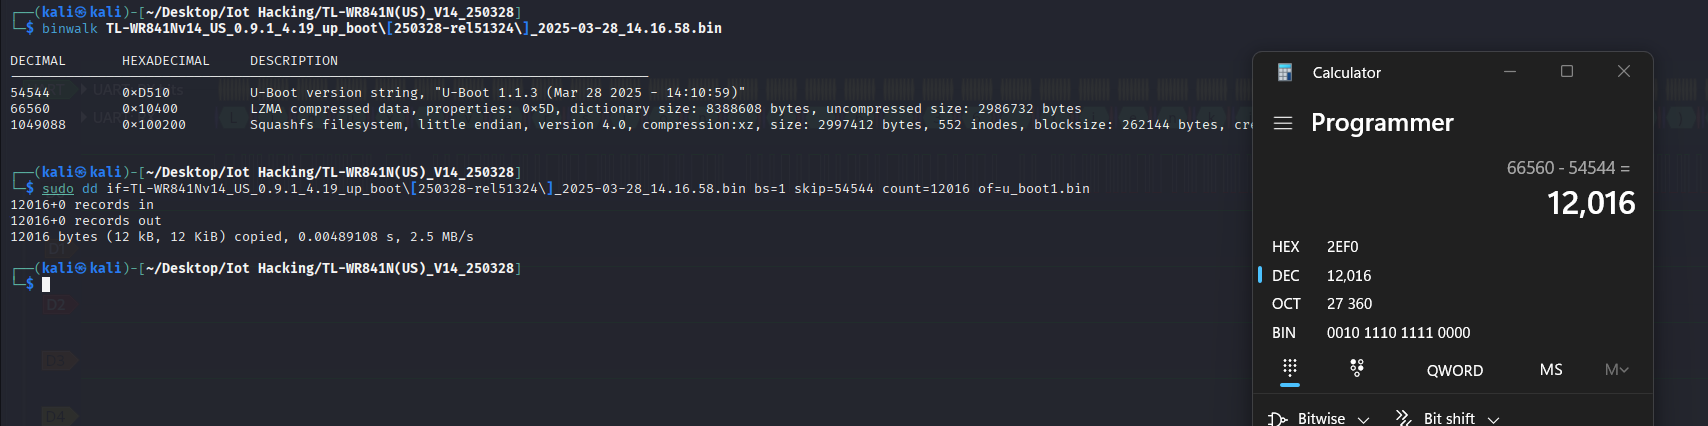Click the Bitwise logic gate icon

coord(1277,418)
